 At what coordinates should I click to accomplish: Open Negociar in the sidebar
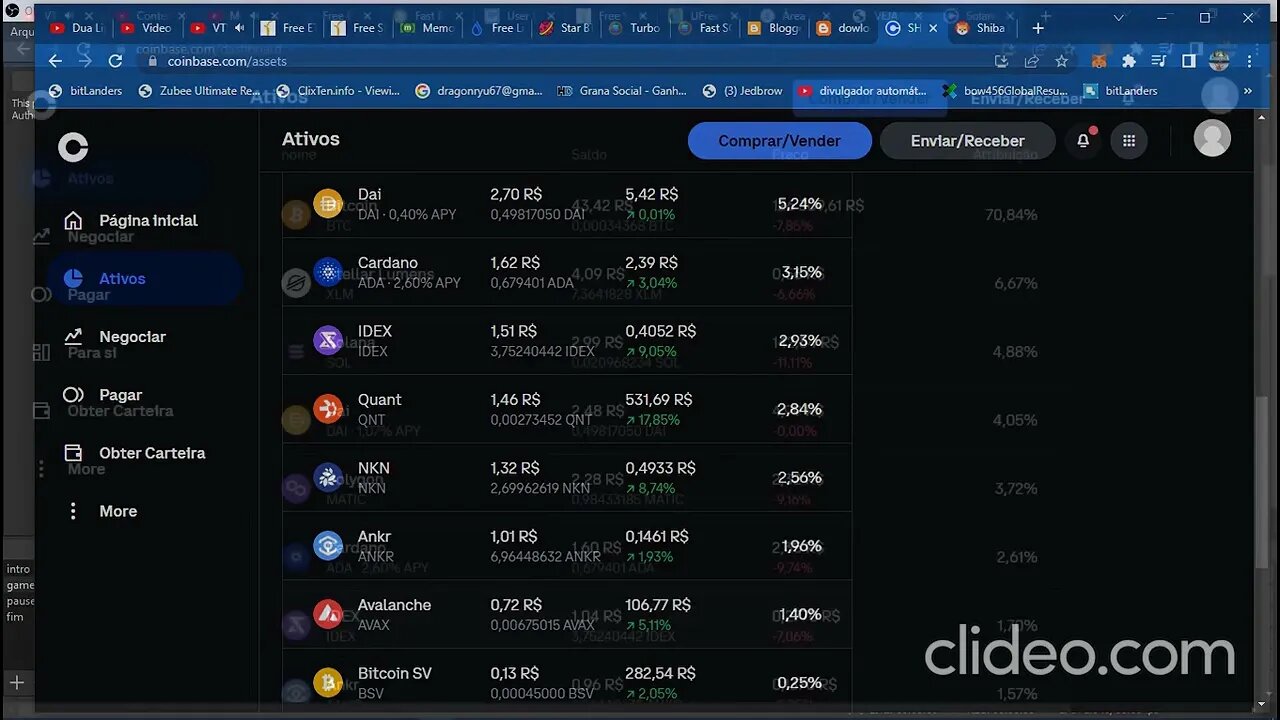point(132,336)
